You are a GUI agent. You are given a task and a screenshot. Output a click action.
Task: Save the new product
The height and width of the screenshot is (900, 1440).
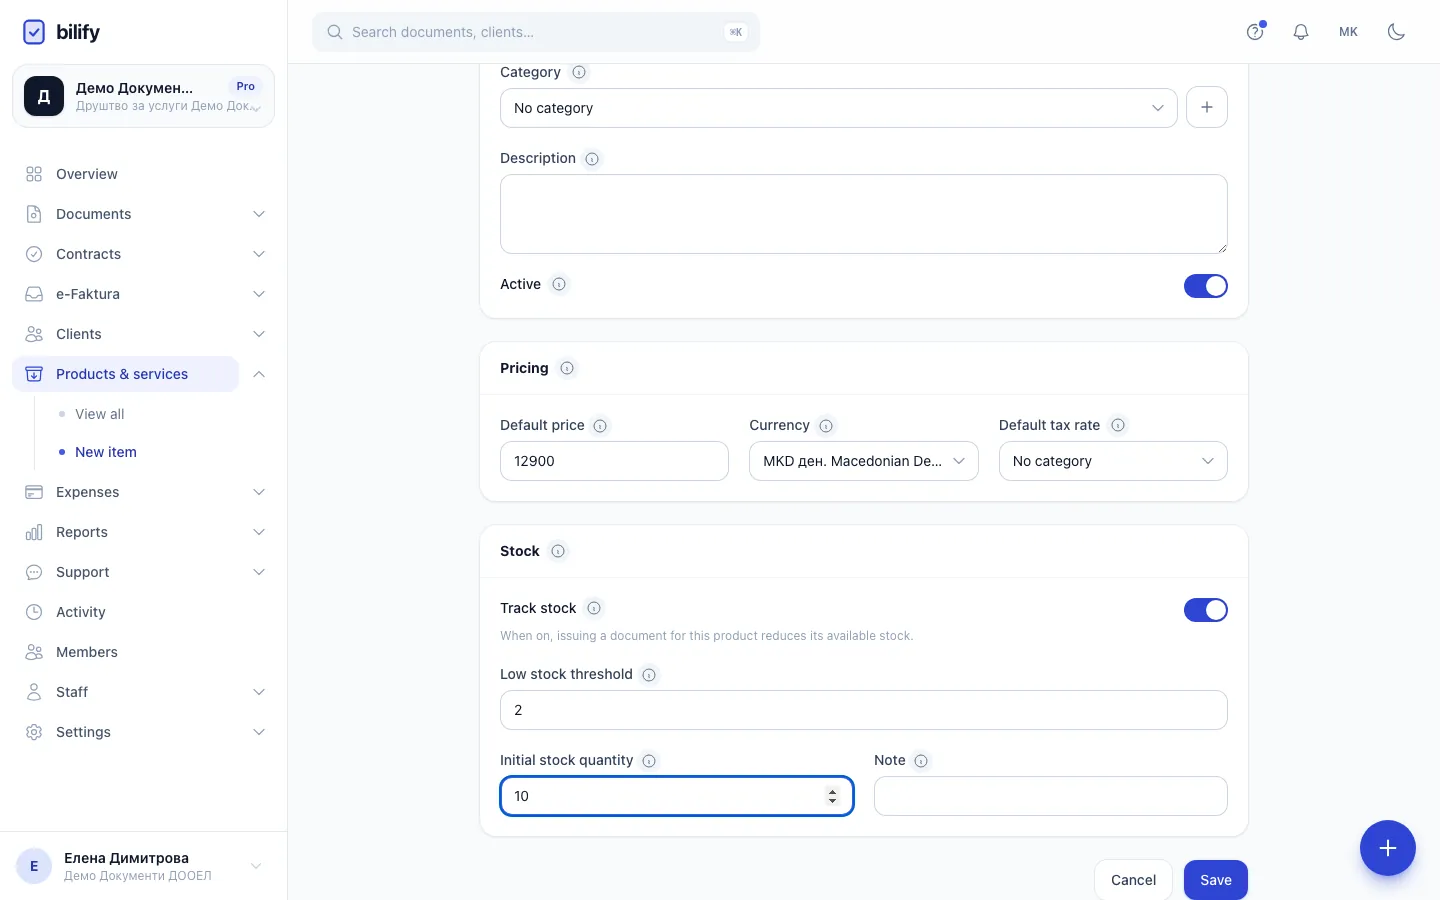click(x=1216, y=880)
